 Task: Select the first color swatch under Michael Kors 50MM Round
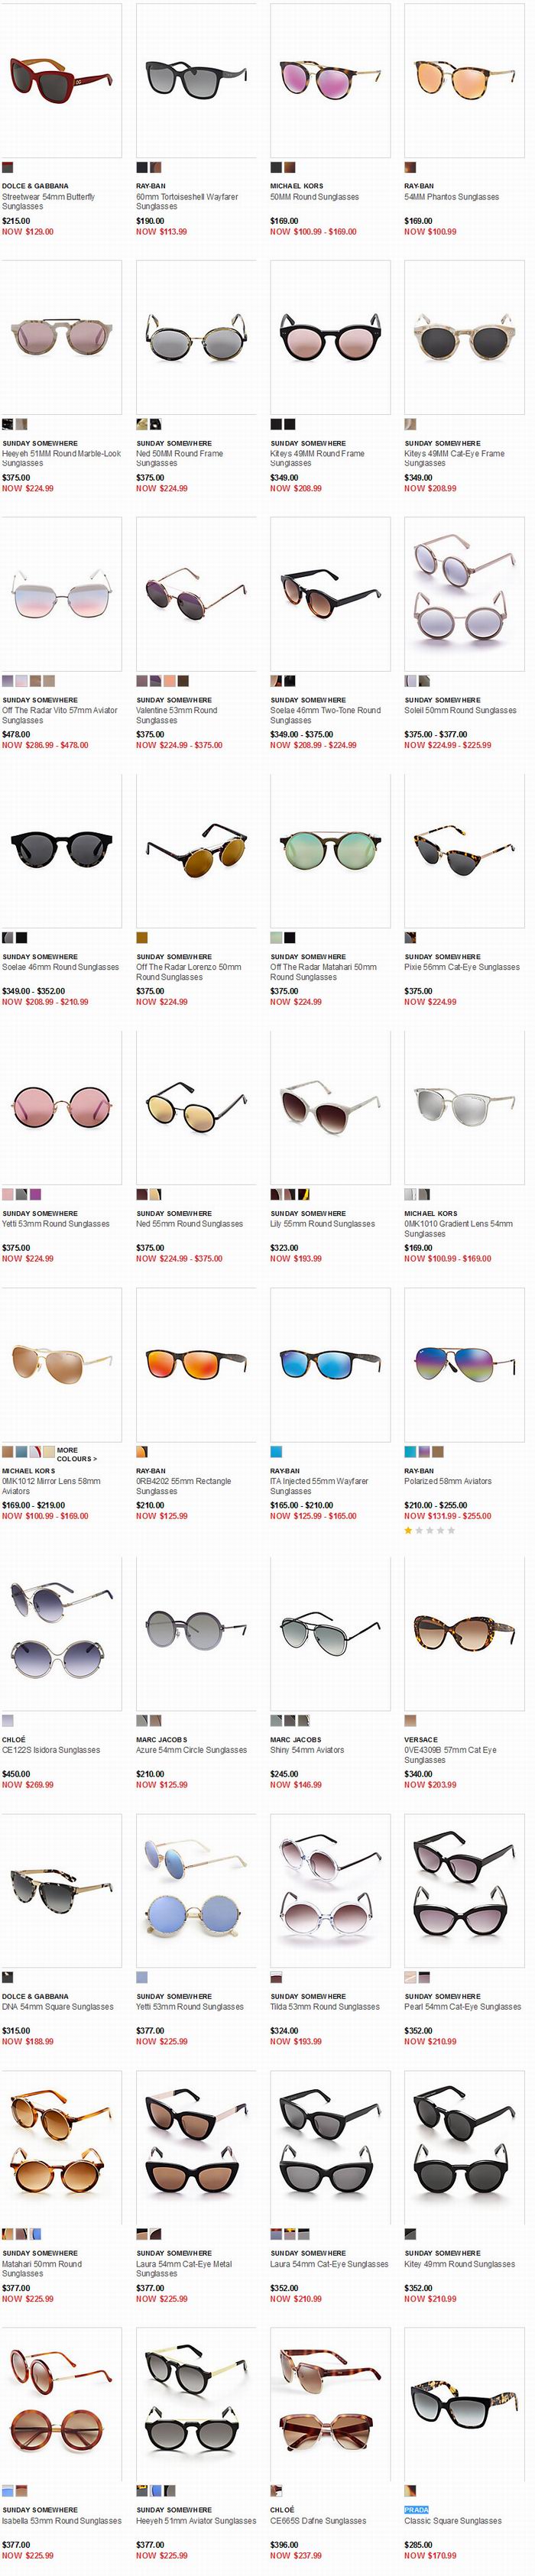click(276, 167)
